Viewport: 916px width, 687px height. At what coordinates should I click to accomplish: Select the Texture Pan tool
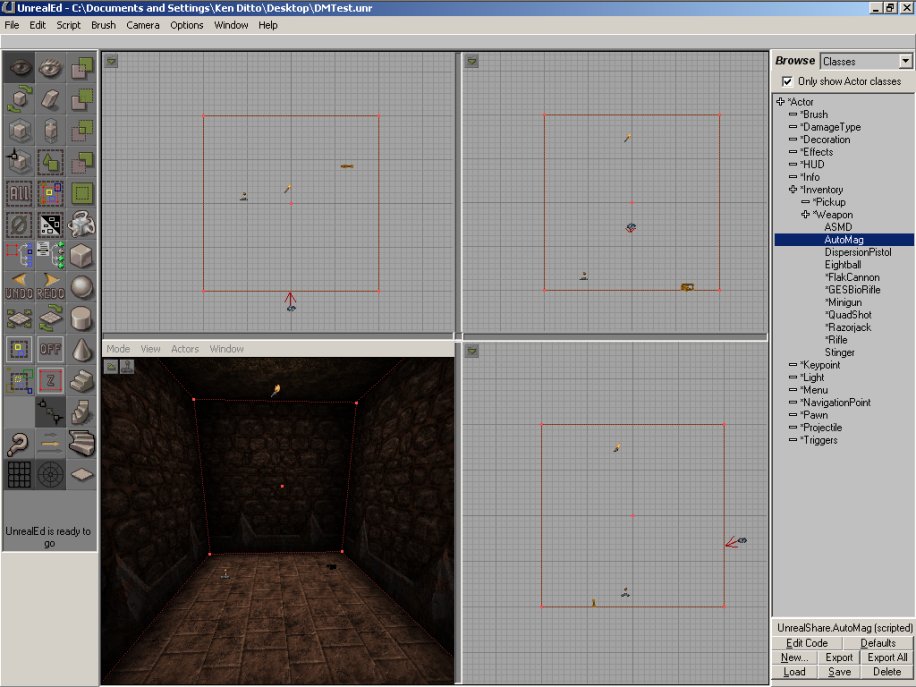pos(19,318)
